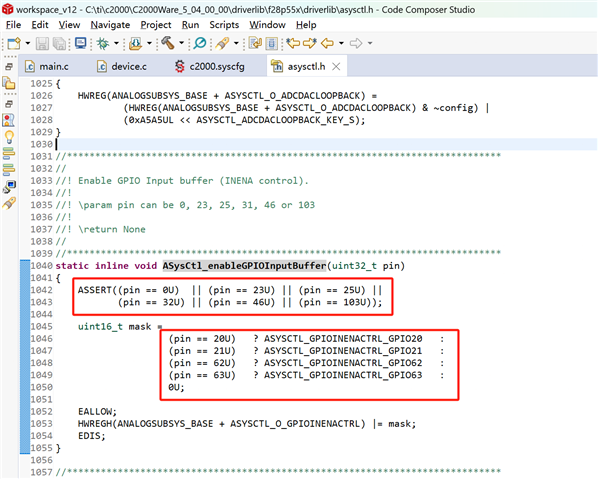Open the flashlight tool icon in toolbar
The height and width of the screenshot is (479, 598).
[x=222, y=43]
